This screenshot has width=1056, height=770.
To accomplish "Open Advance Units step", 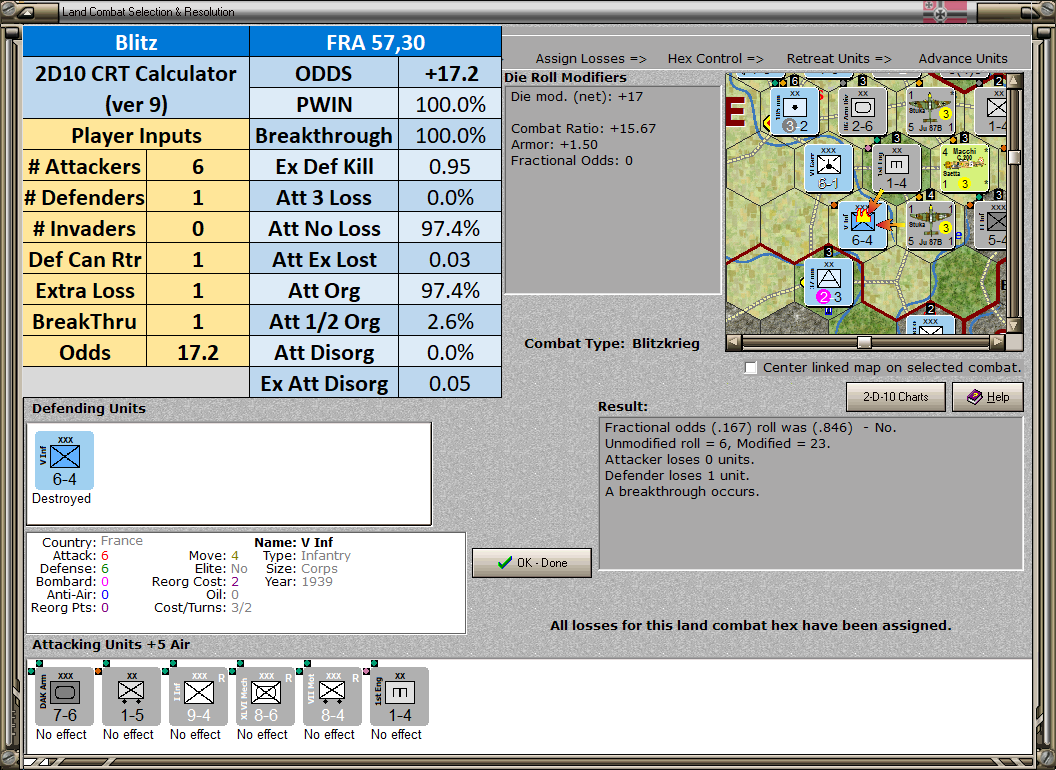I will point(963,59).
